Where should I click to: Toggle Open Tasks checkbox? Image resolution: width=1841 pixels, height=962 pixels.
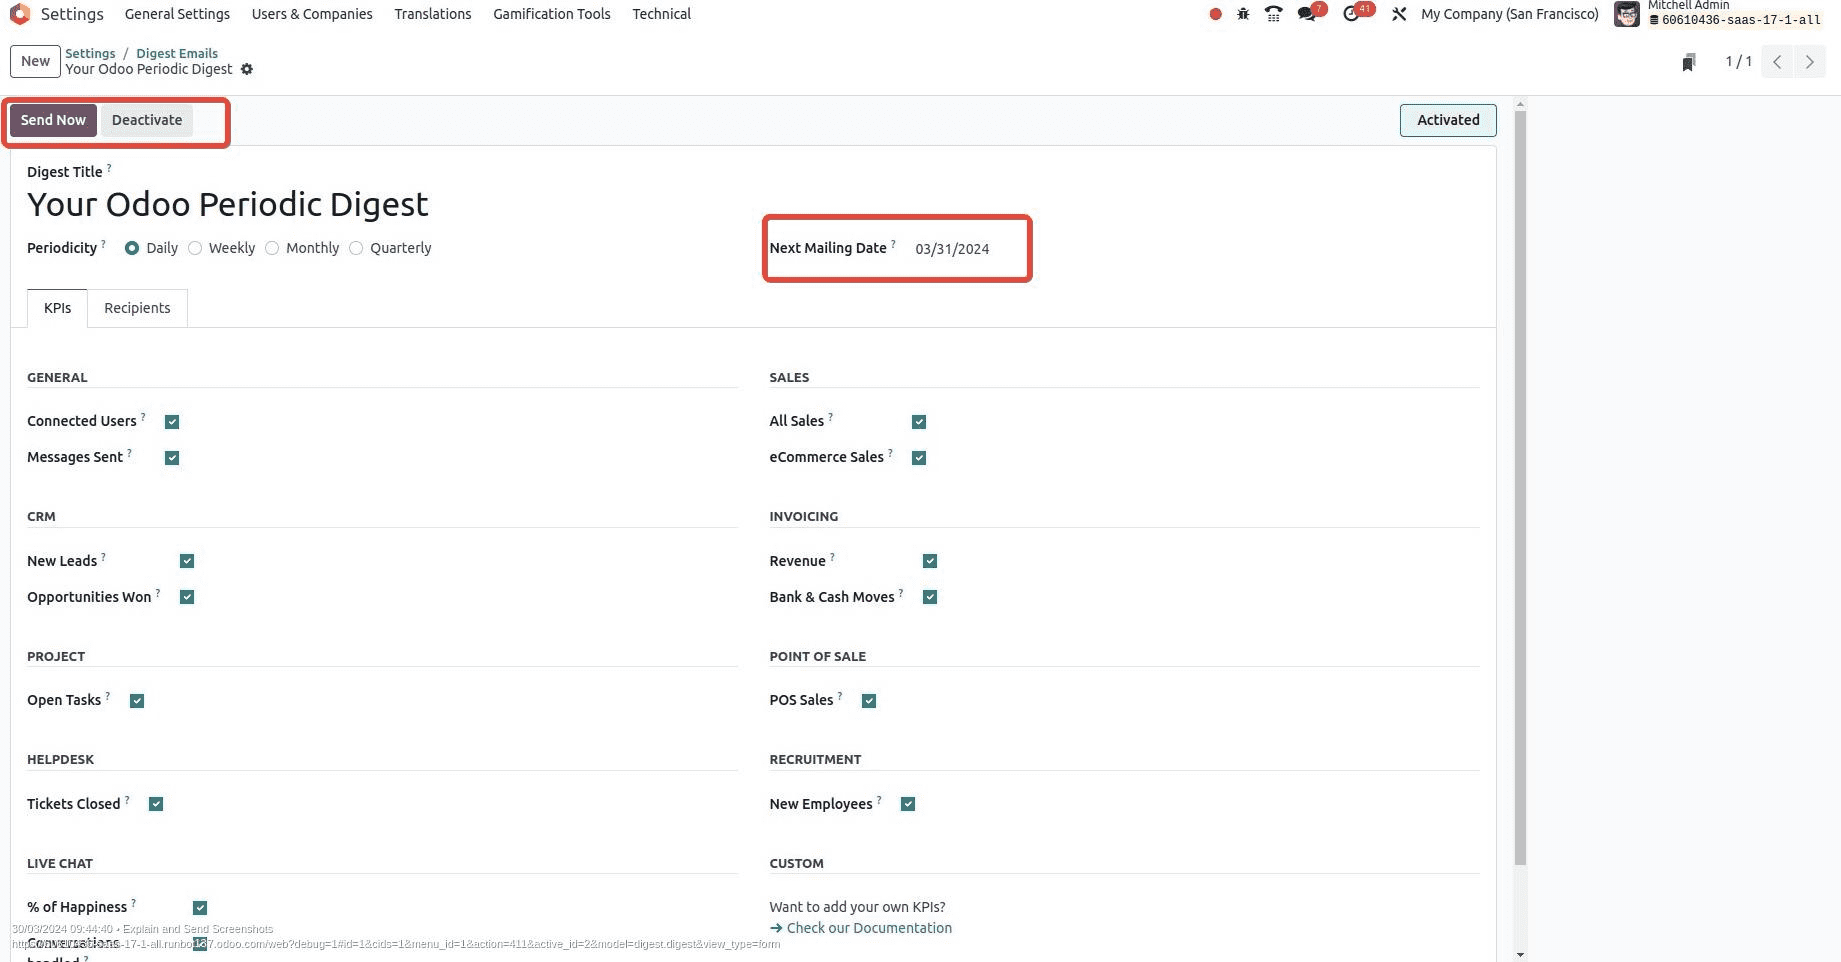[137, 701]
